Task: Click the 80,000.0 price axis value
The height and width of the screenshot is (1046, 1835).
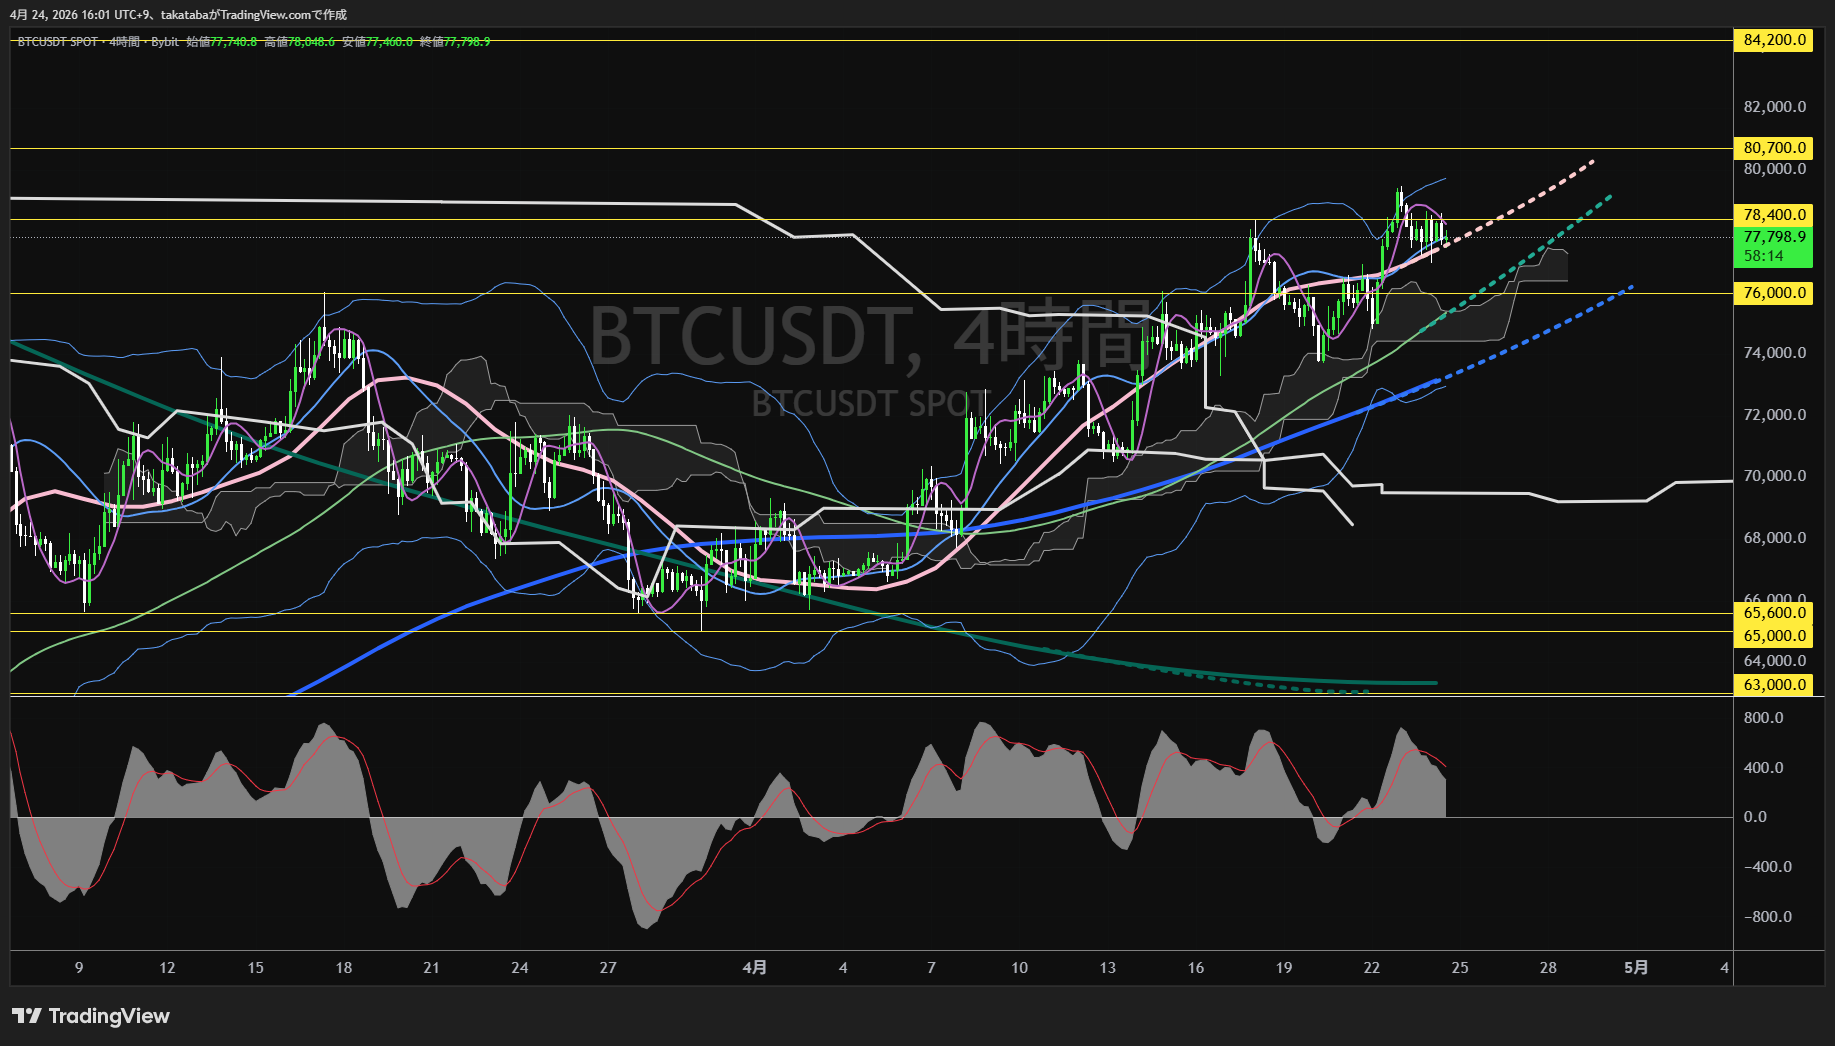Action: (1775, 169)
